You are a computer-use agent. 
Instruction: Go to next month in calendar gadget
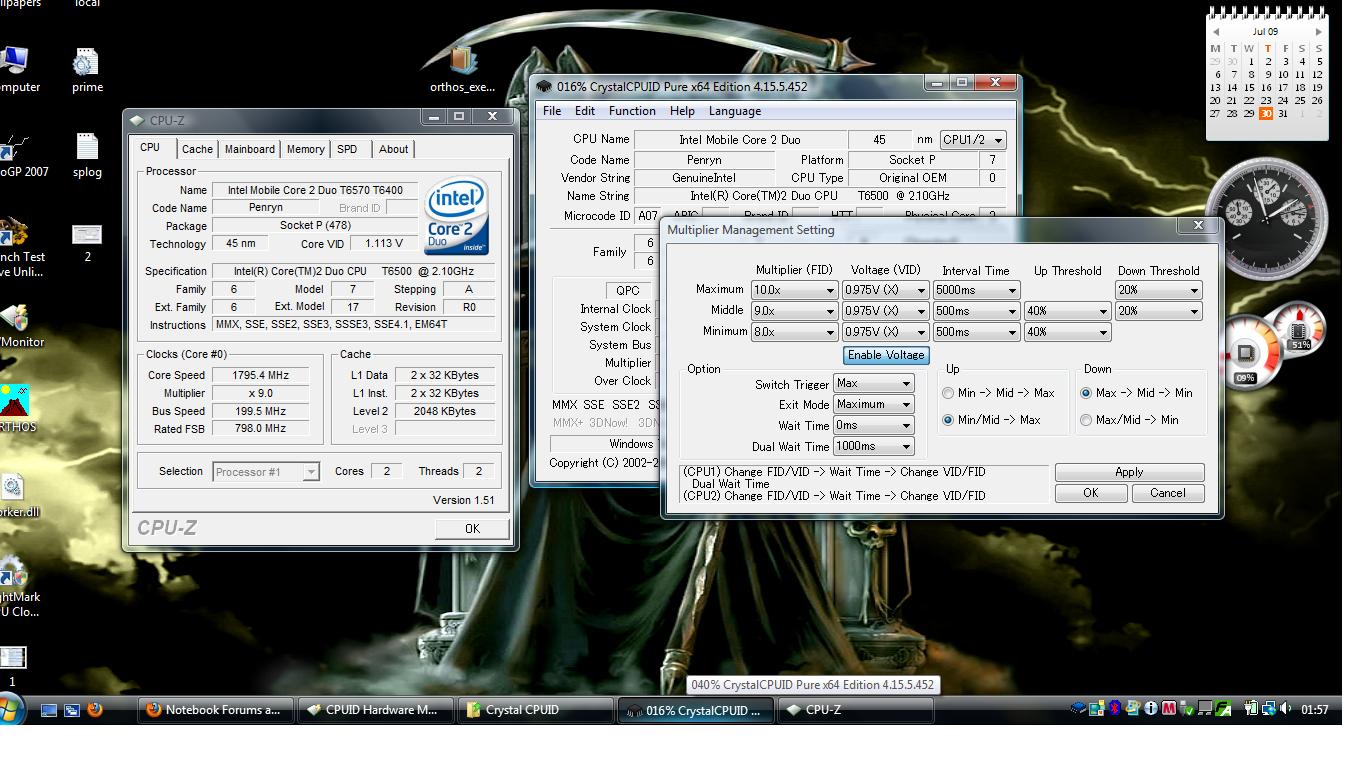click(x=1318, y=32)
